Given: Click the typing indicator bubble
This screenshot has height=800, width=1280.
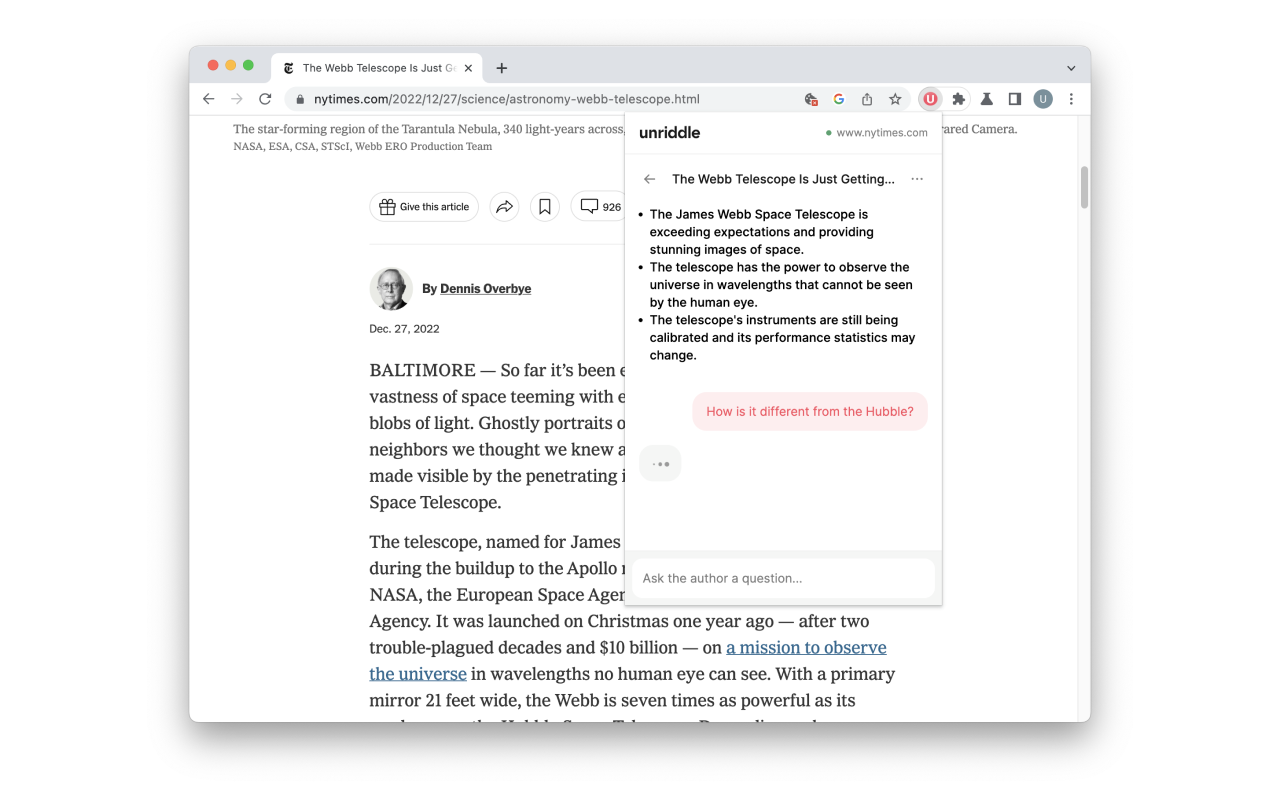Looking at the screenshot, I should coord(660,464).
